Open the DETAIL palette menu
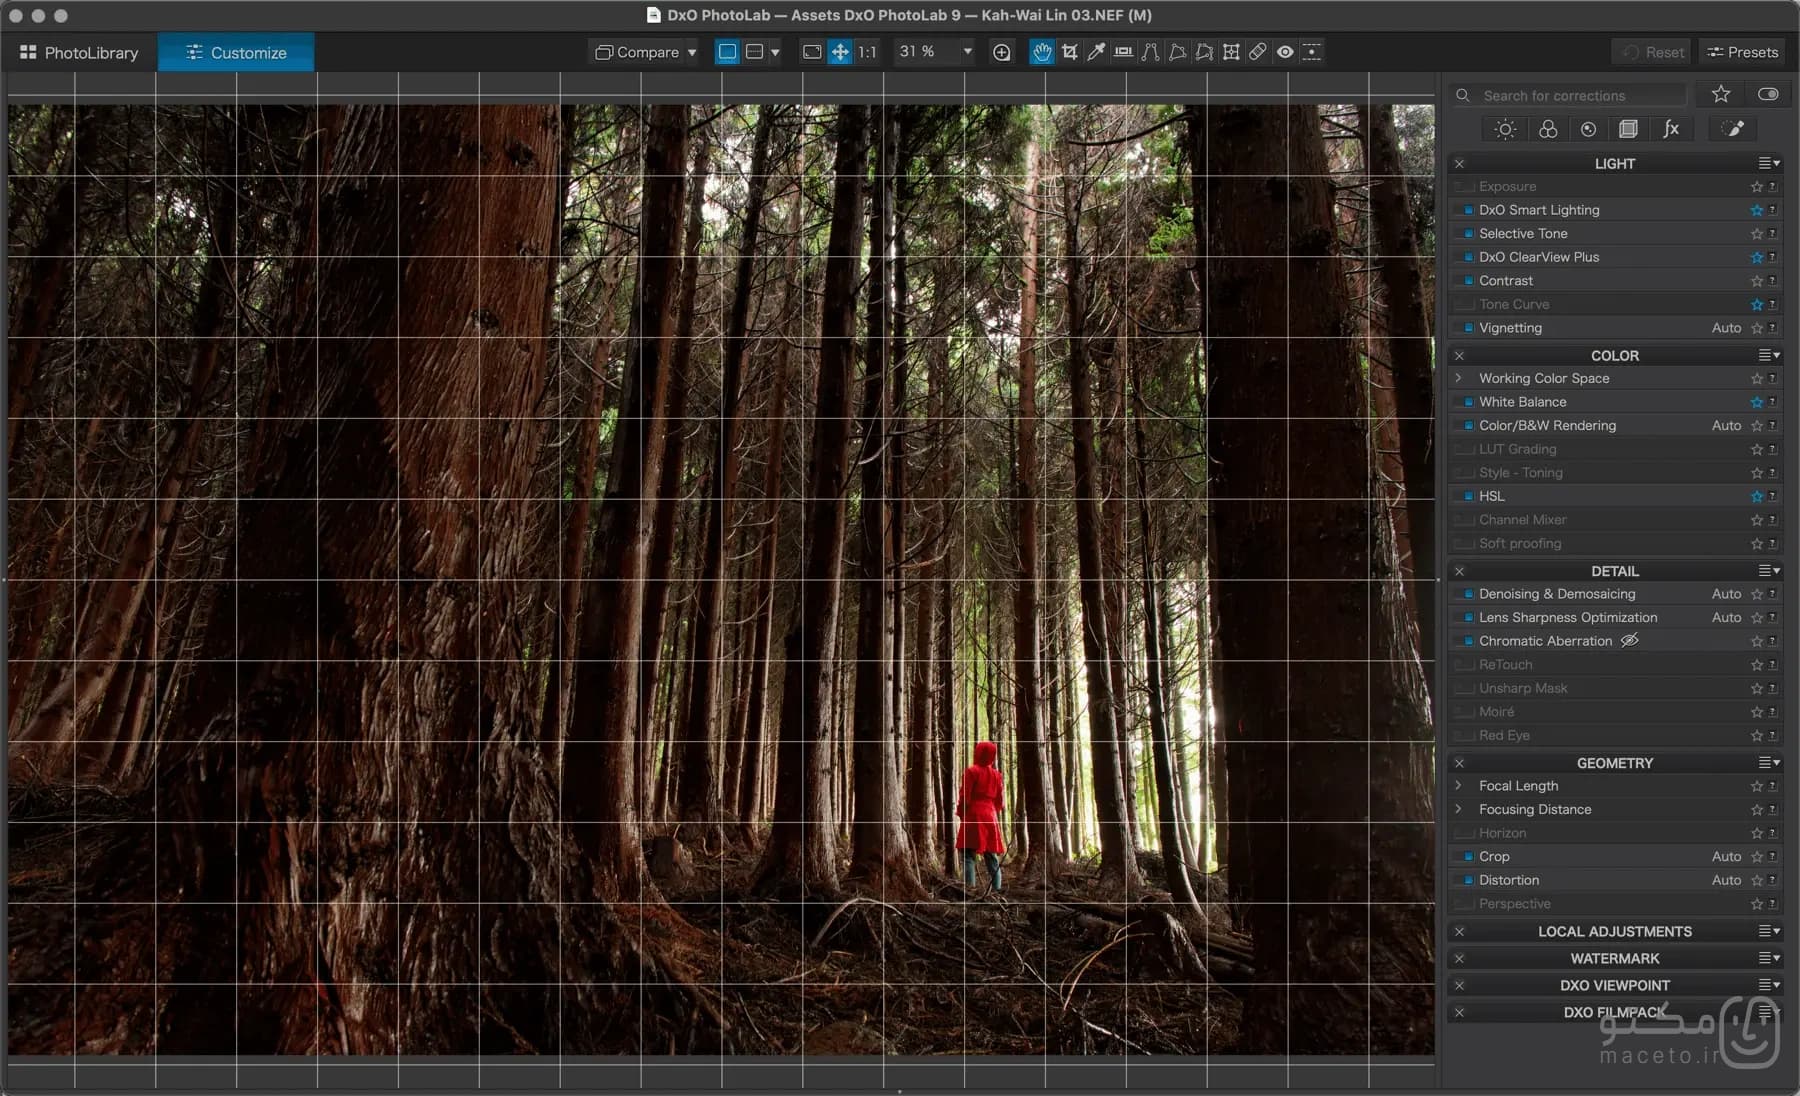Screen dimensions: 1800x1096 (1769, 571)
